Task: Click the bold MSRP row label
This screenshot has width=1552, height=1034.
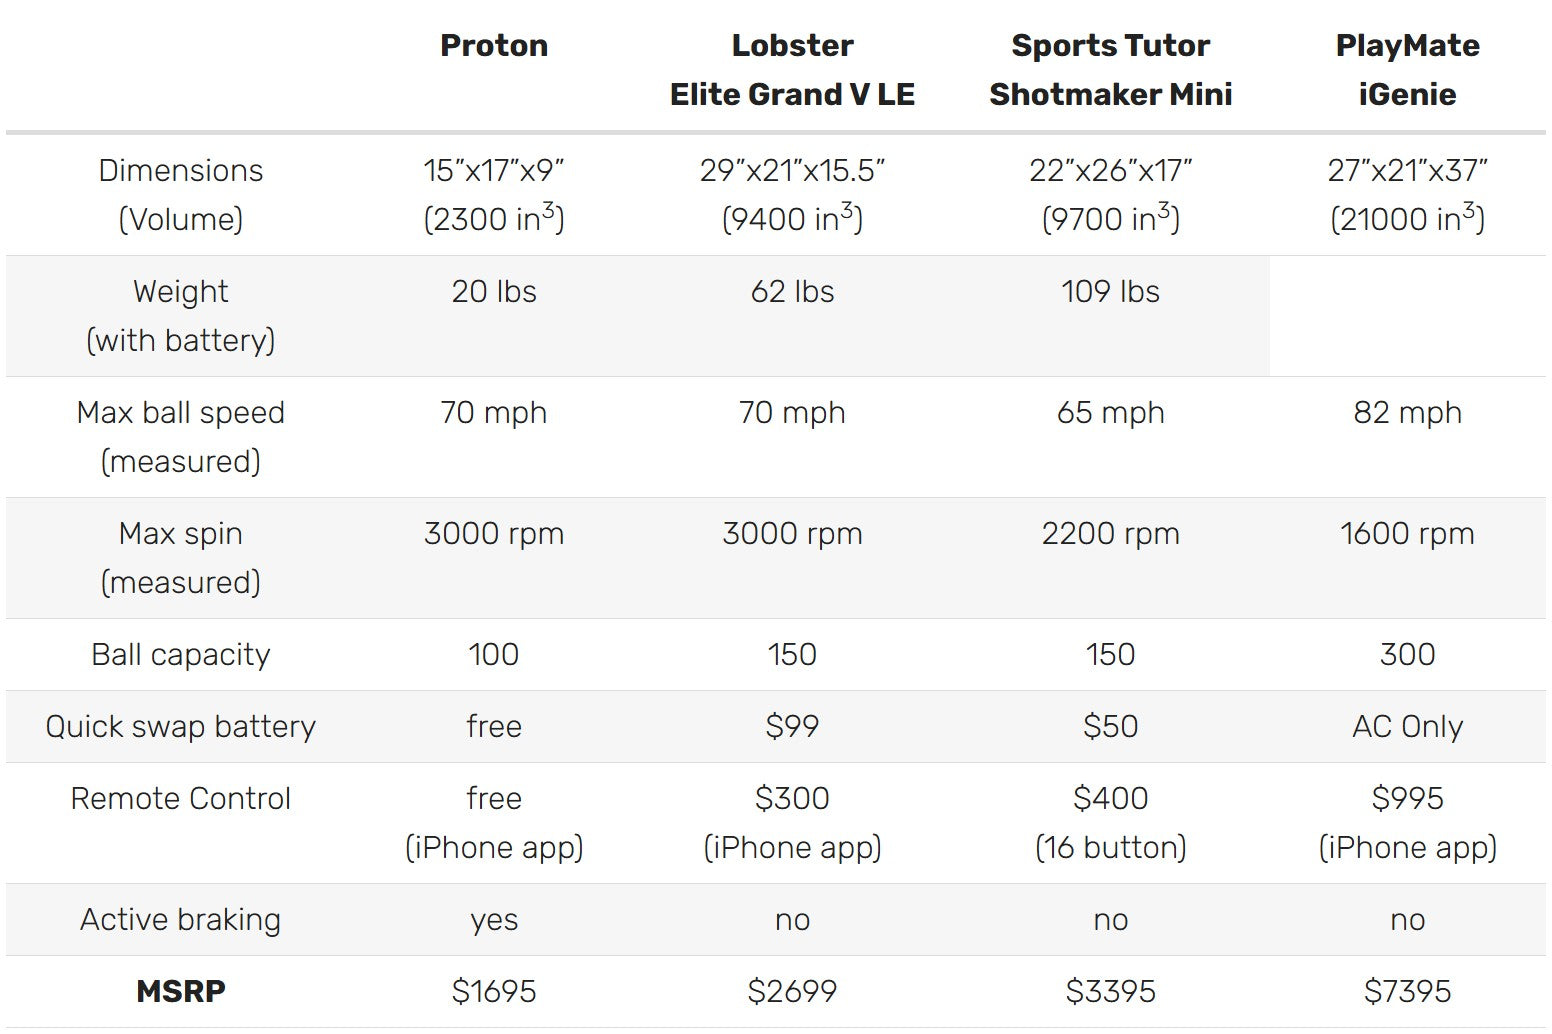Action: pos(181,992)
